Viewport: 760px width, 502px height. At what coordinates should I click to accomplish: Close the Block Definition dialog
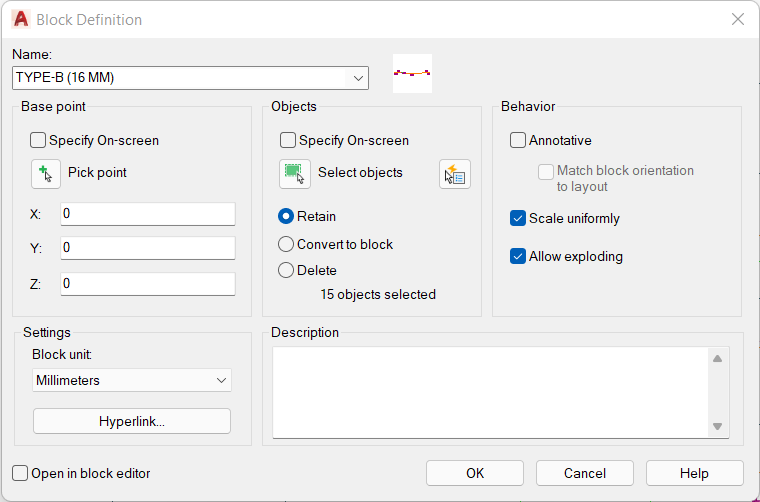click(x=738, y=19)
